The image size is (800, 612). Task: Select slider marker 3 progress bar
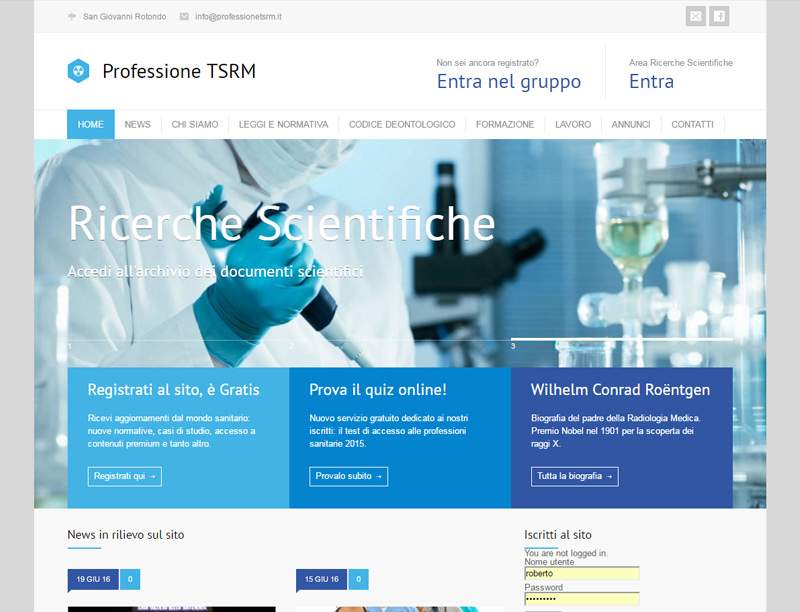coord(621,339)
